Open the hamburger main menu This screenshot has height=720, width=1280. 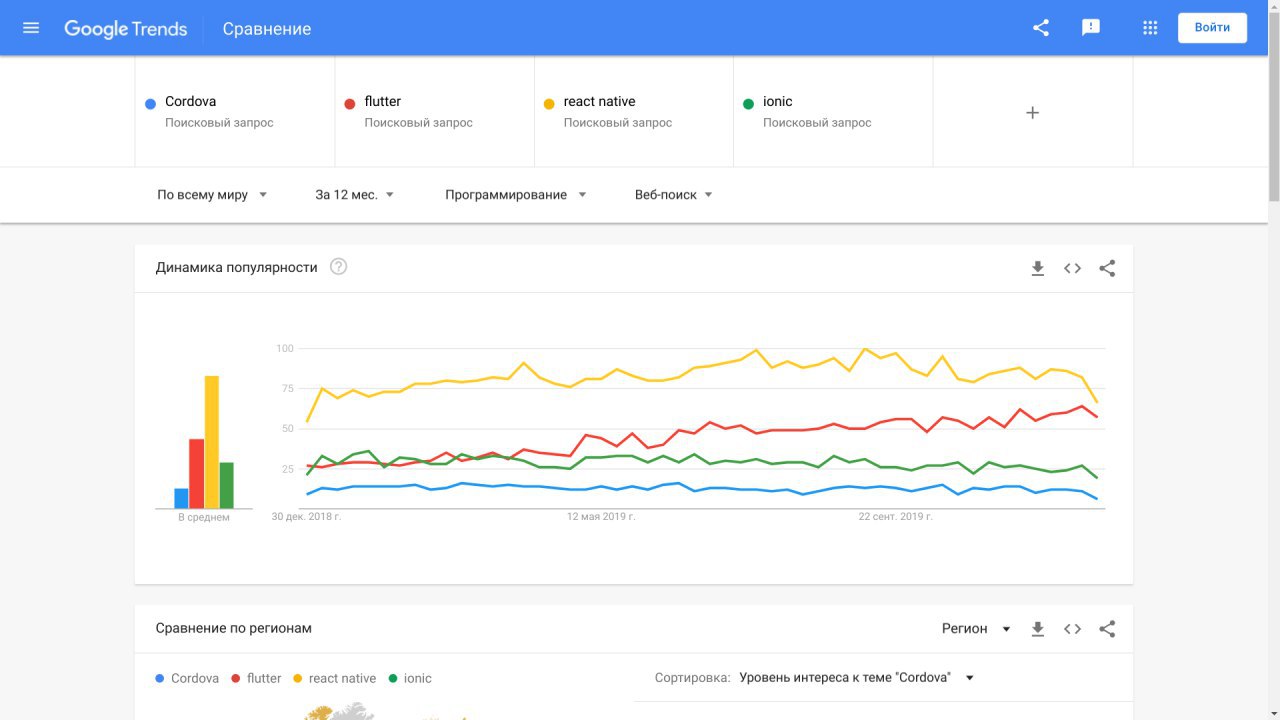click(x=31, y=28)
